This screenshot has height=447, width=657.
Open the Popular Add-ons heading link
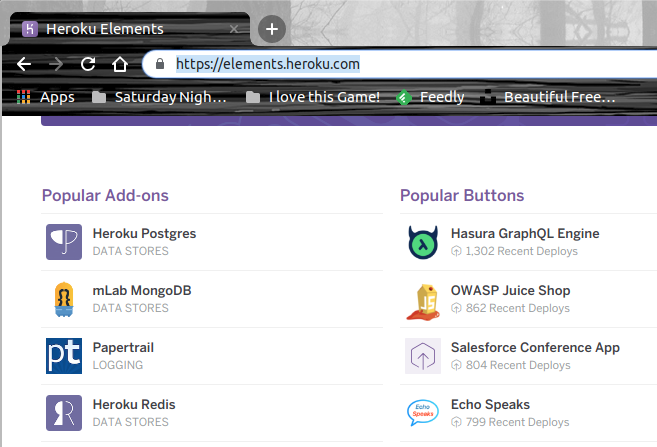[x=105, y=195]
